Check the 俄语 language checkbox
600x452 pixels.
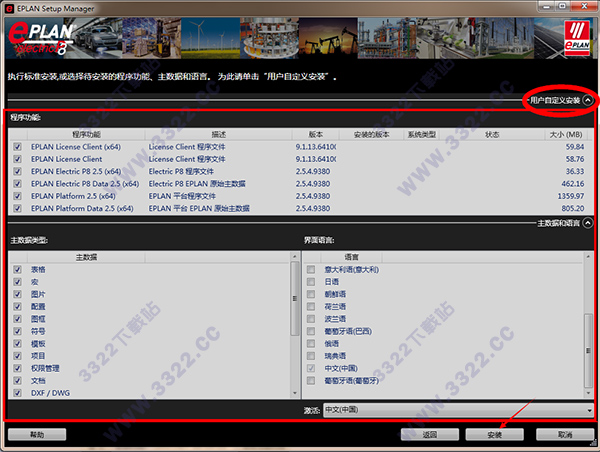click(x=311, y=343)
